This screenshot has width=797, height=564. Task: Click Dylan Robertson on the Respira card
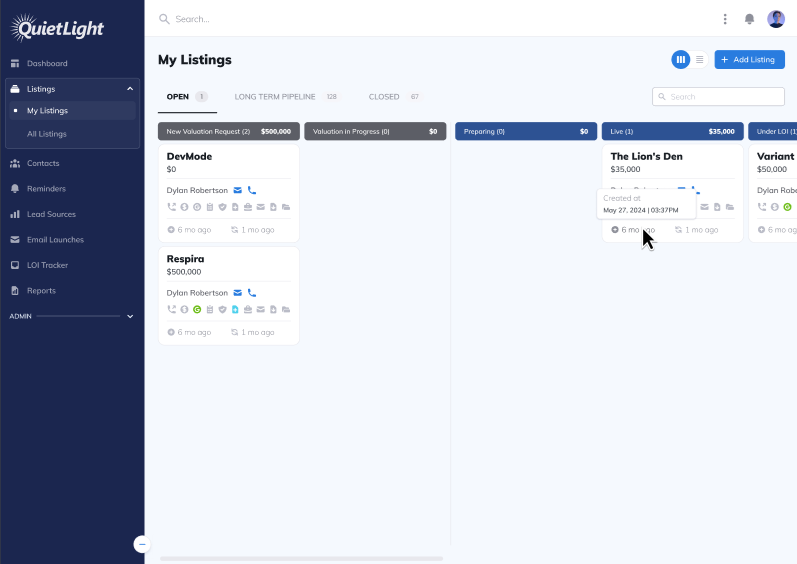pos(197,293)
